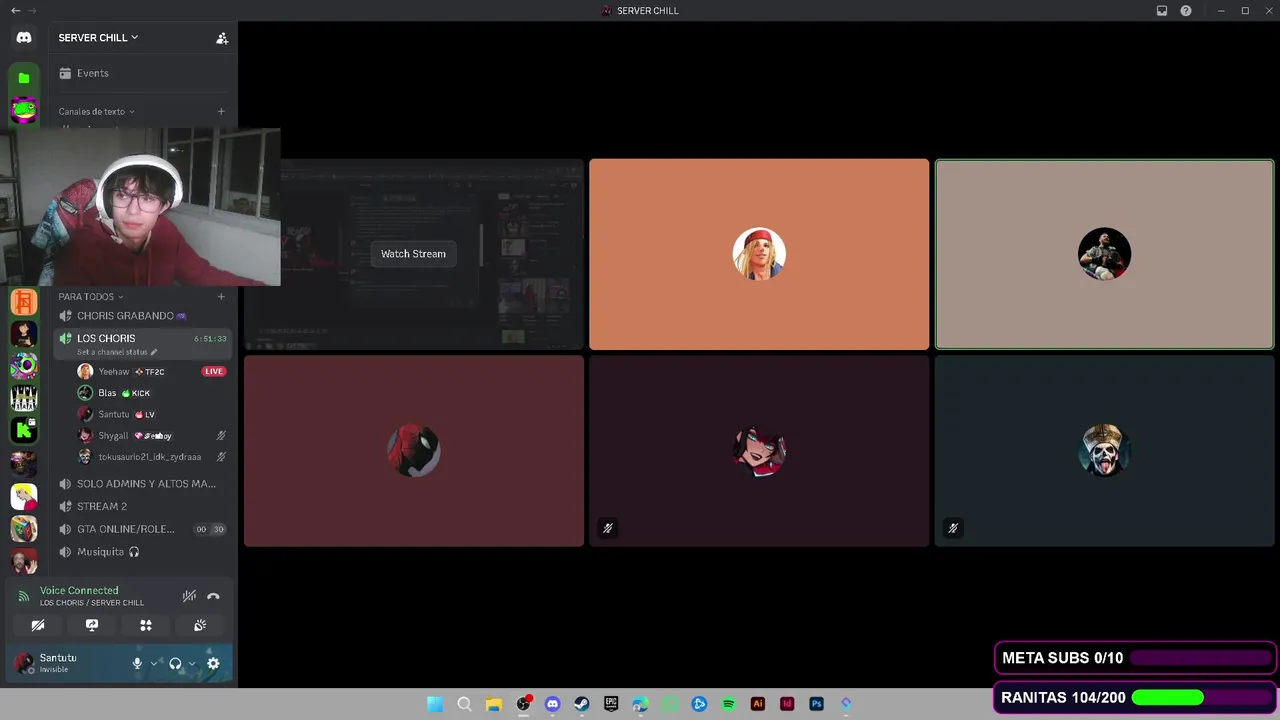1280x720 pixels.
Task: Open taskbar Search magnifier
Action: (464, 704)
